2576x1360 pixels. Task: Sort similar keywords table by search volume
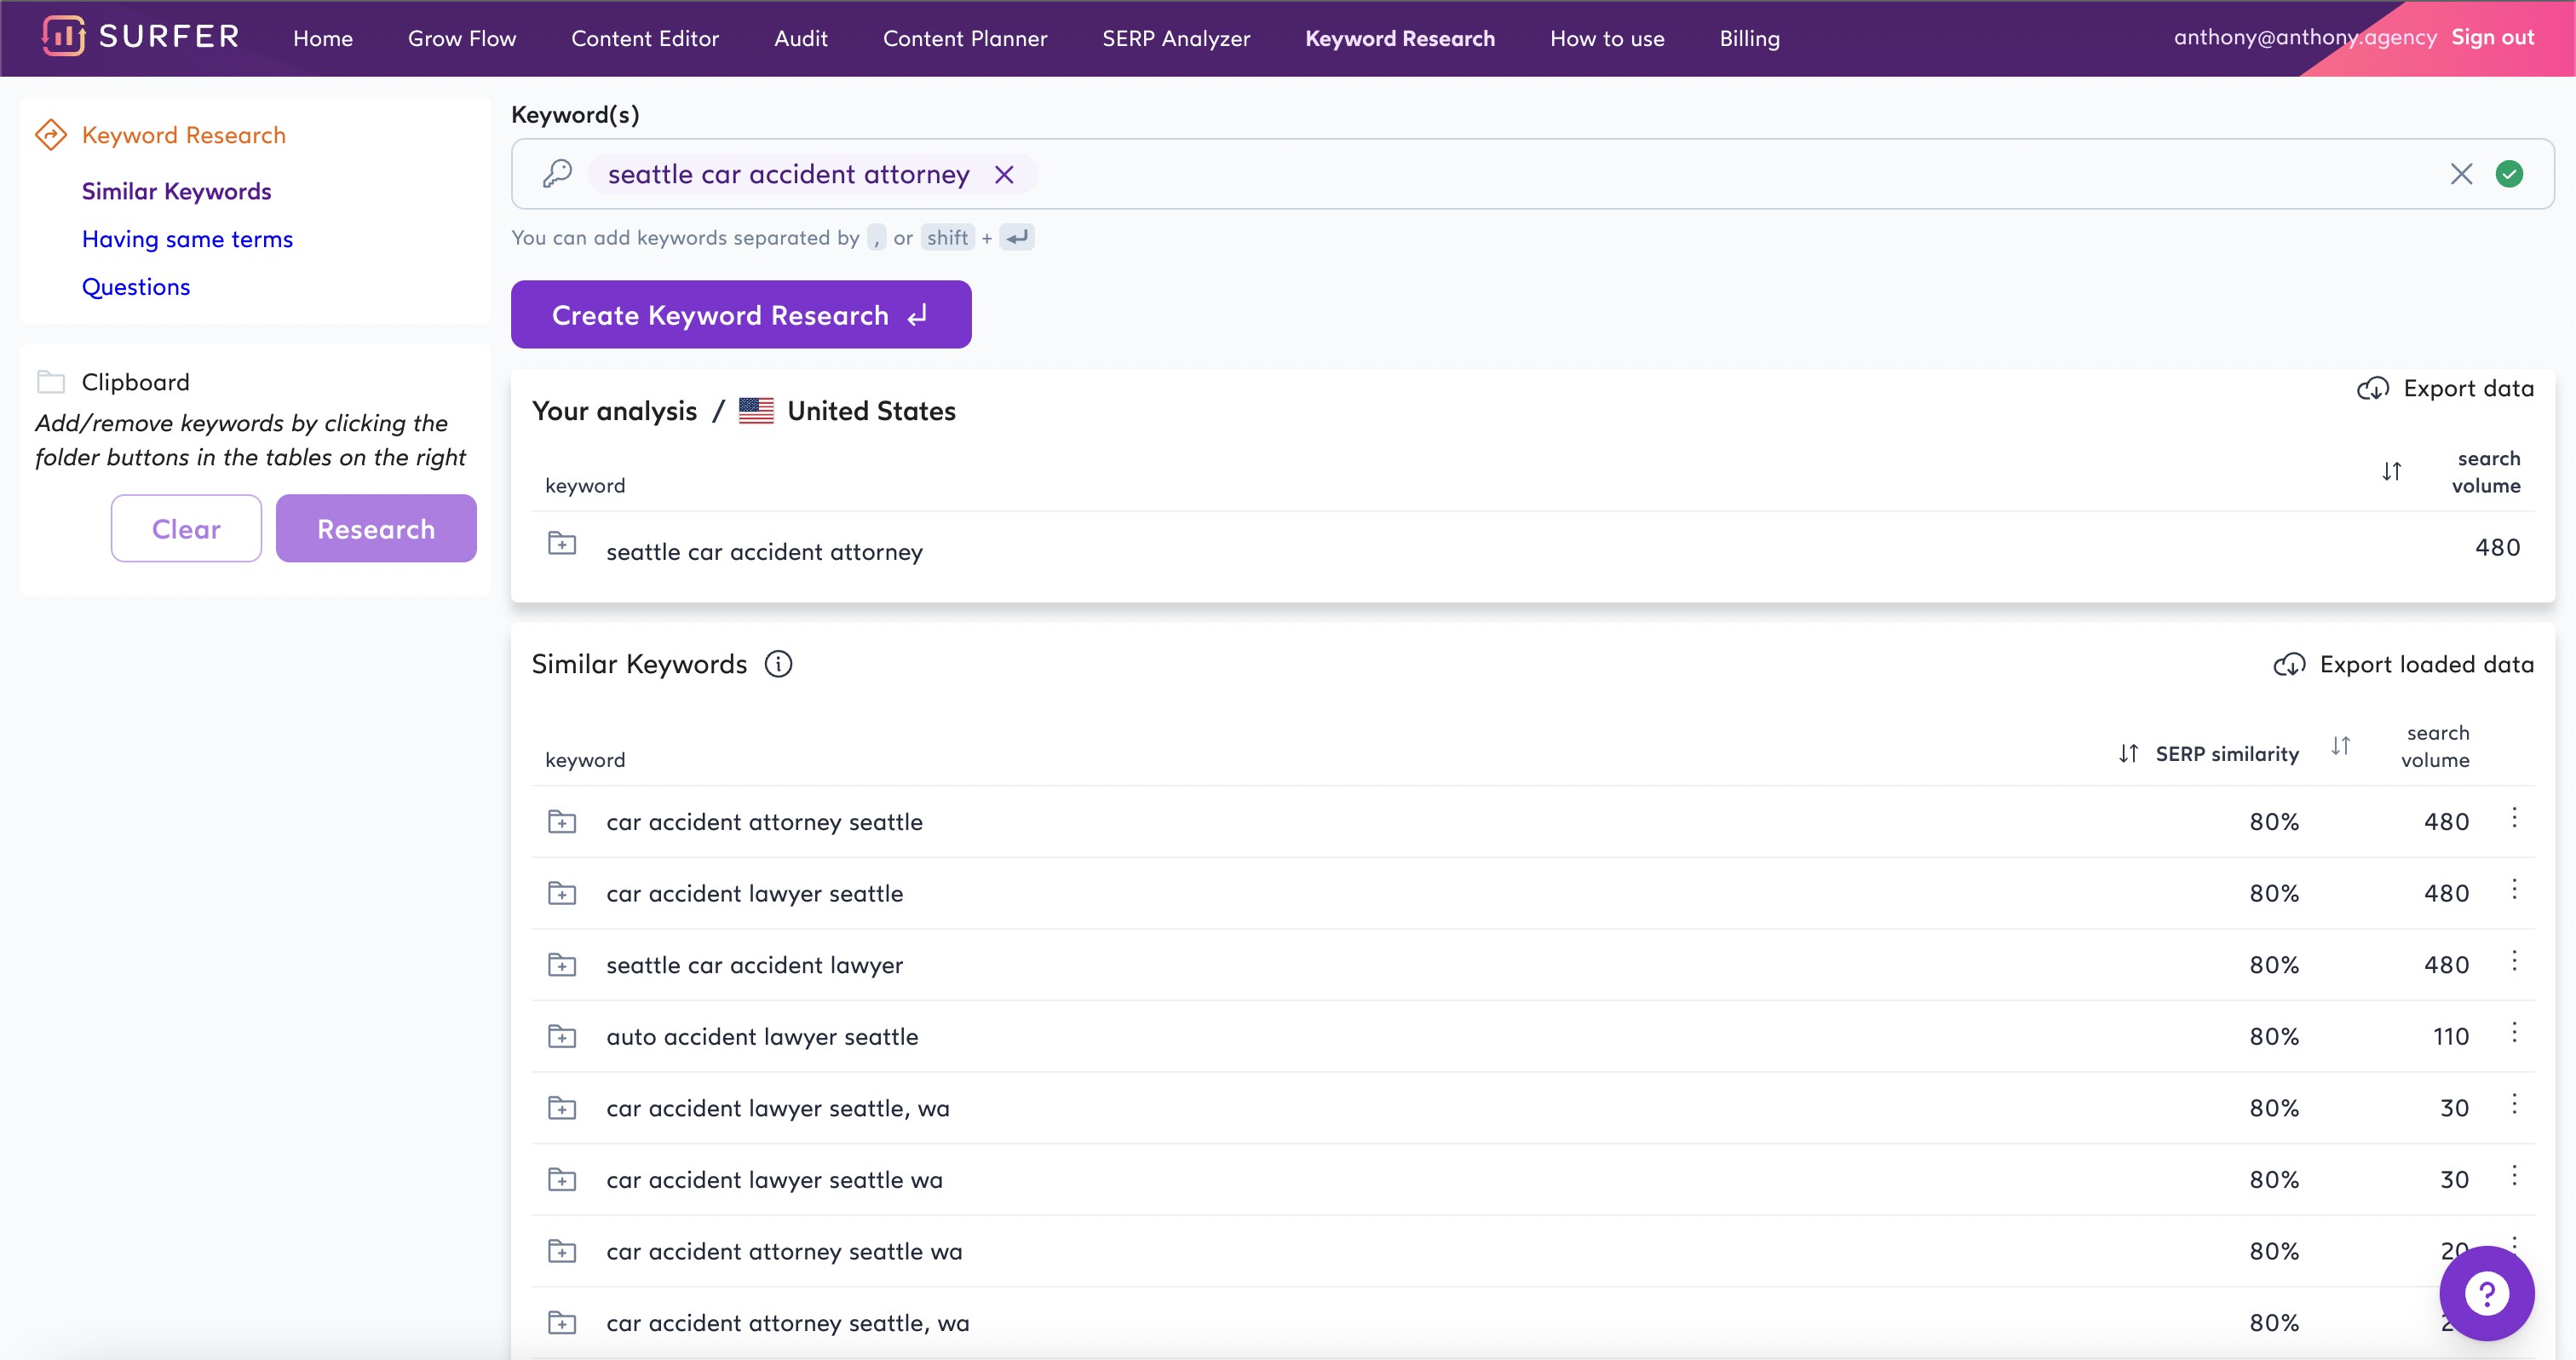coord(2340,746)
